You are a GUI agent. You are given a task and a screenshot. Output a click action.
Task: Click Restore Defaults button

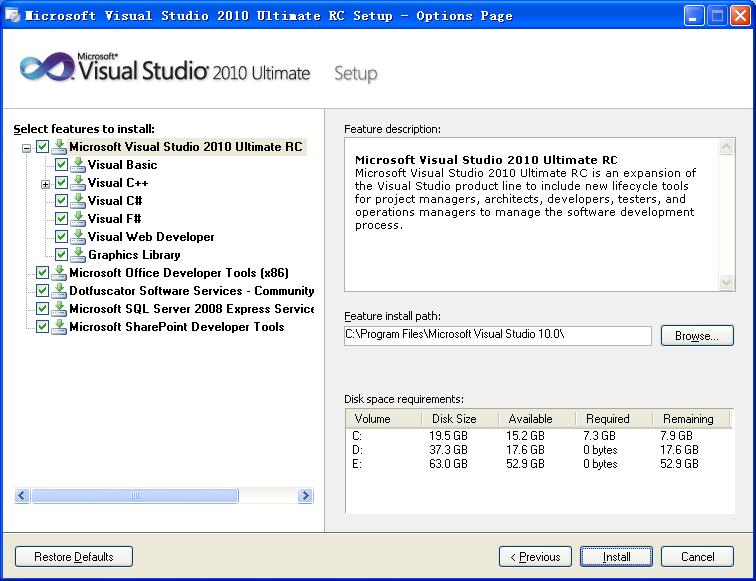coord(74,557)
